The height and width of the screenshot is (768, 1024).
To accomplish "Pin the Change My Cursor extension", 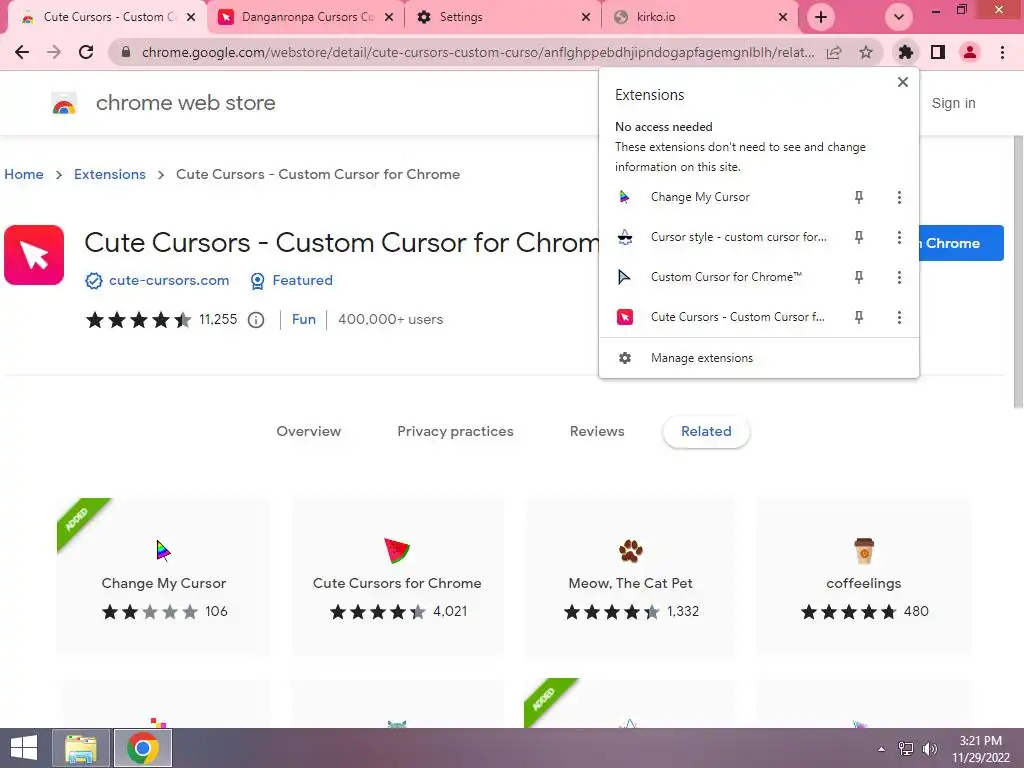I will point(859,197).
